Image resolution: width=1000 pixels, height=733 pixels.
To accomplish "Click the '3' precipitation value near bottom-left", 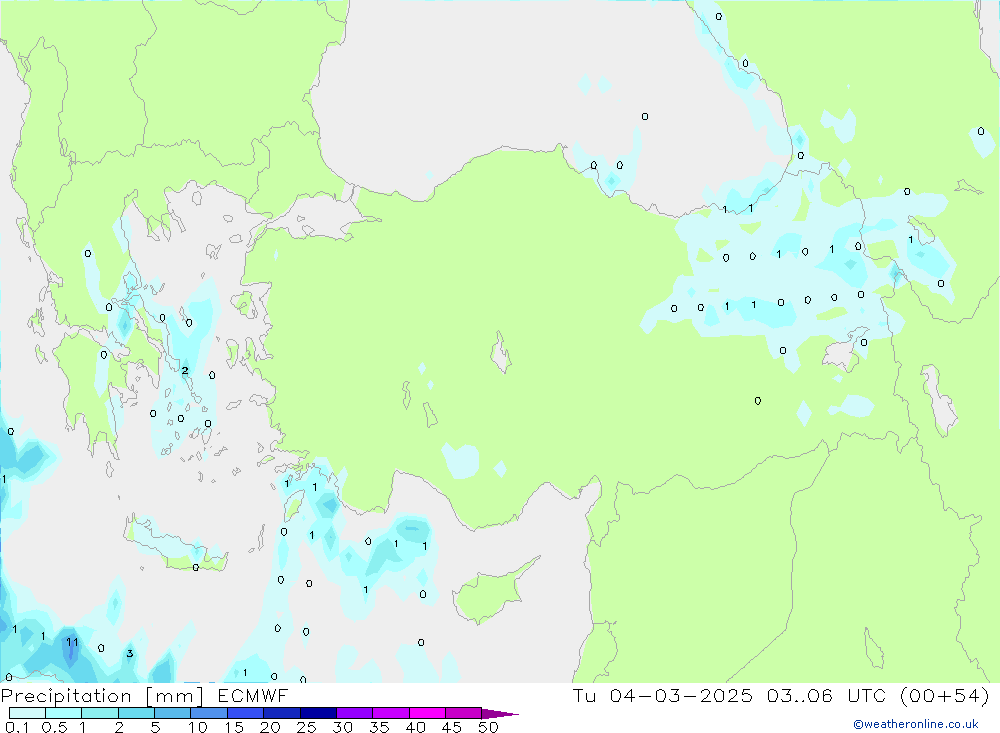I will coord(130,653).
